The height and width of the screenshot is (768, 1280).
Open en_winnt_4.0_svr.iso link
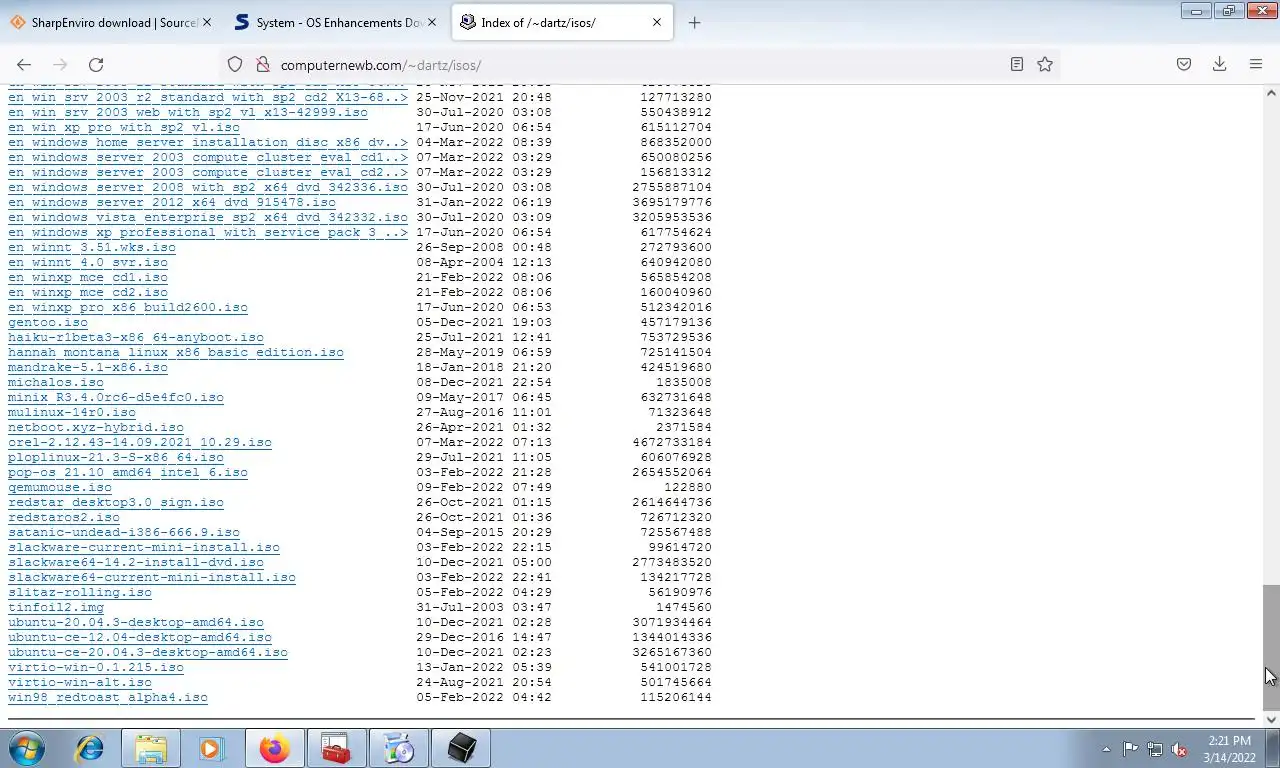click(x=88, y=262)
